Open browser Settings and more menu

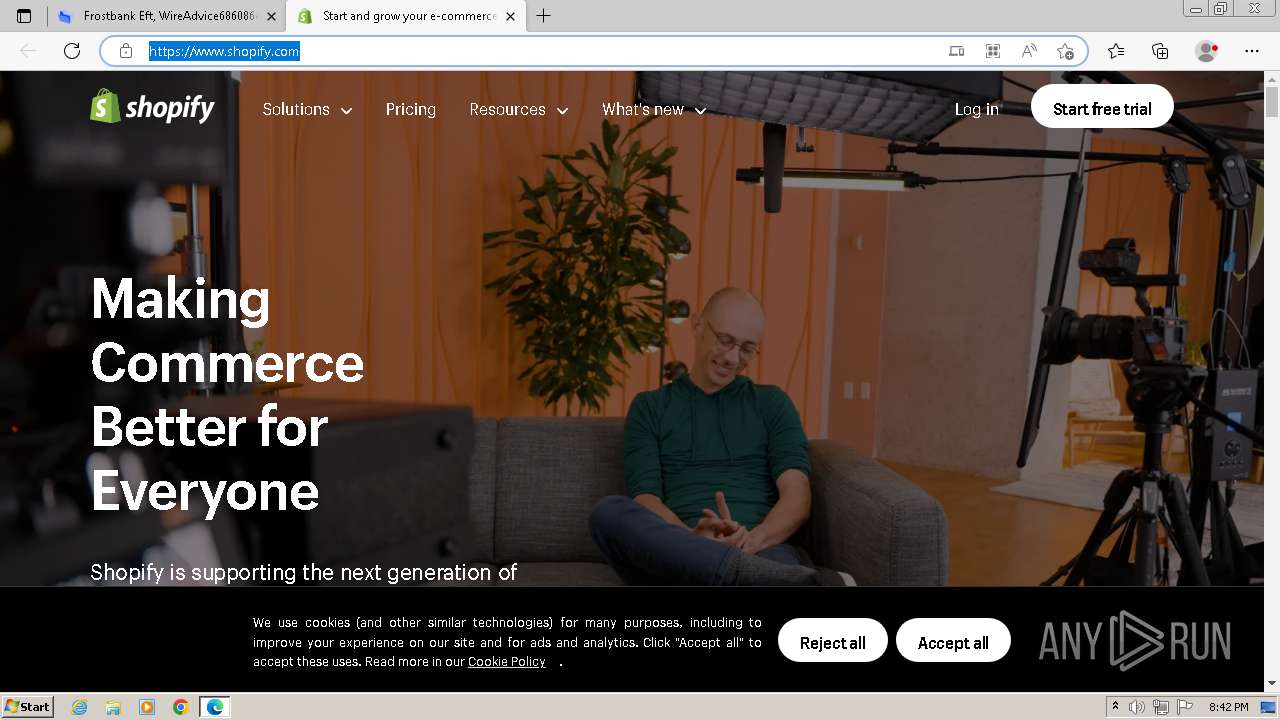click(x=1252, y=51)
